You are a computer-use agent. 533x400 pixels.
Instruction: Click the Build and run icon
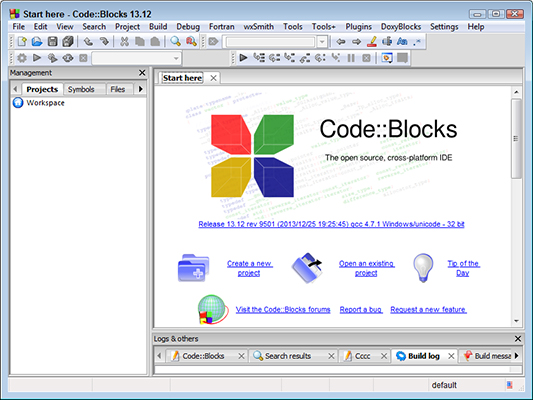click(52, 58)
